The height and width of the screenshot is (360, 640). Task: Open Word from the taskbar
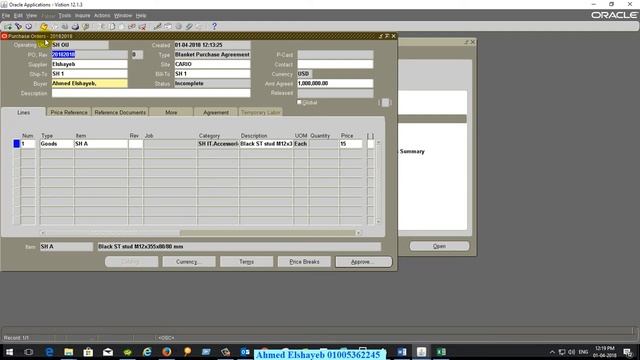[x=402, y=352]
